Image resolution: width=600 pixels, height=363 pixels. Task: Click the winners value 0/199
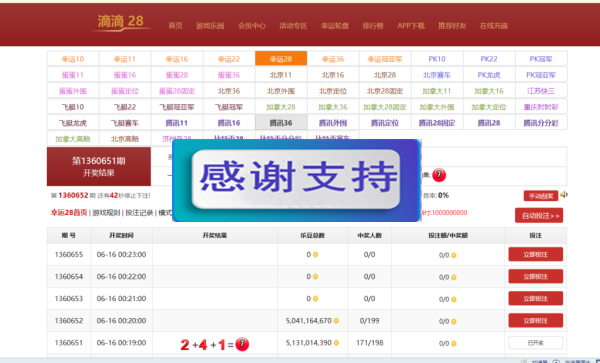pyautogui.click(x=369, y=321)
